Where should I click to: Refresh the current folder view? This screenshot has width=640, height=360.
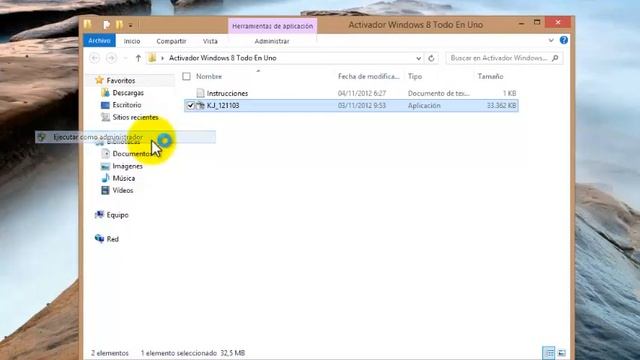(x=431, y=58)
